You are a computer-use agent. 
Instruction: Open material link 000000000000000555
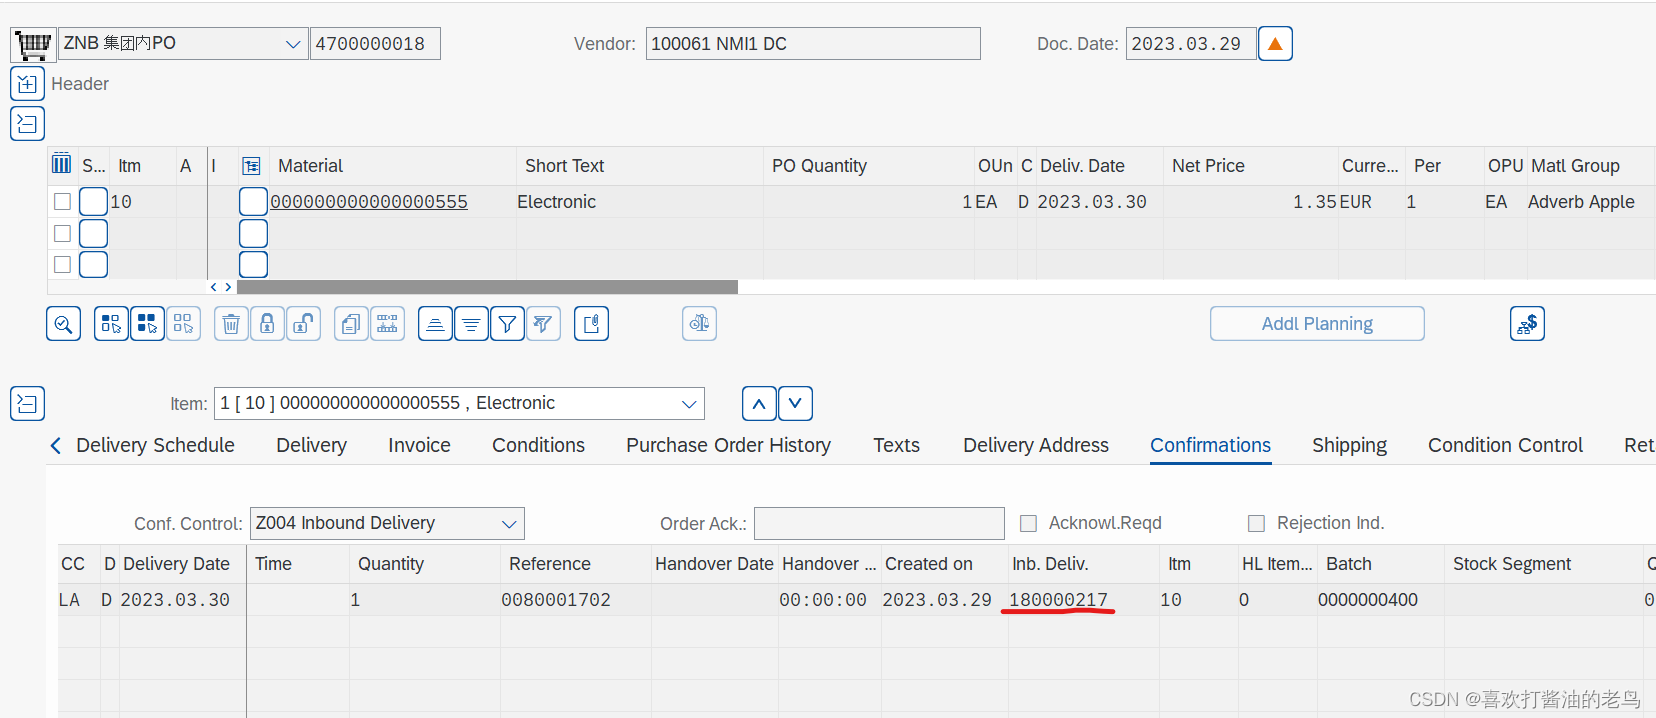coord(367,201)
